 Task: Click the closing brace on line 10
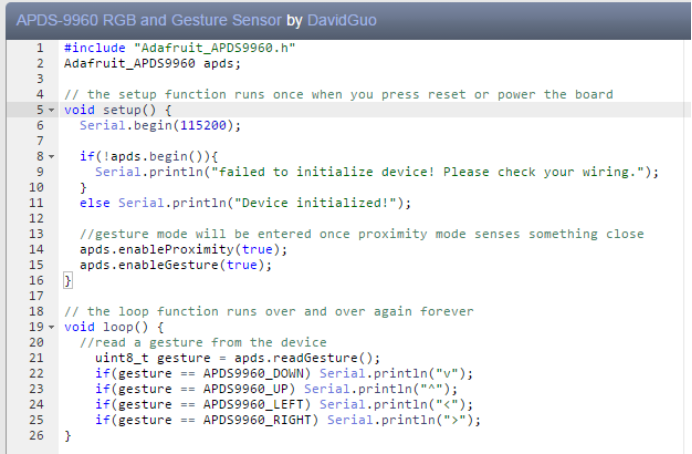83,188
